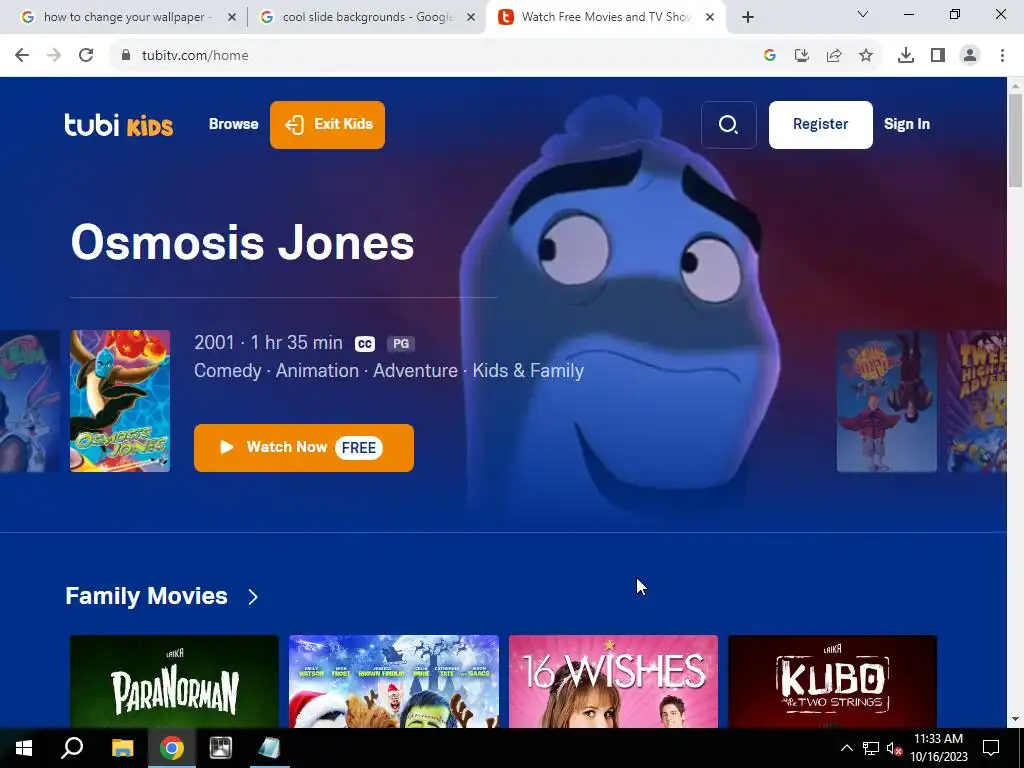Viewport: 1024px width, 768px height.
Task: Open the Kubo and the Two Strings thumbnail
Action: pos(833,681)
